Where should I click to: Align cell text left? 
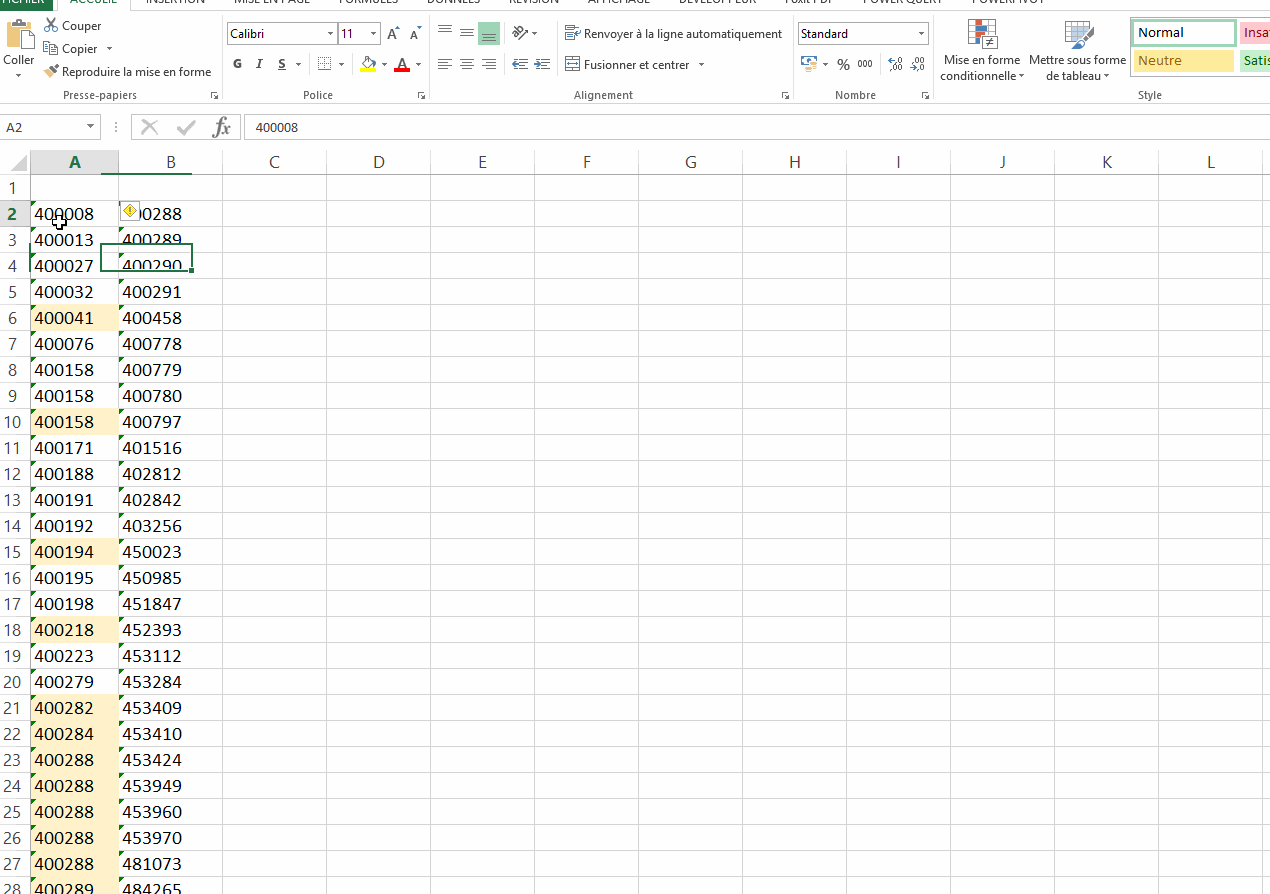[x=445, y=64]
